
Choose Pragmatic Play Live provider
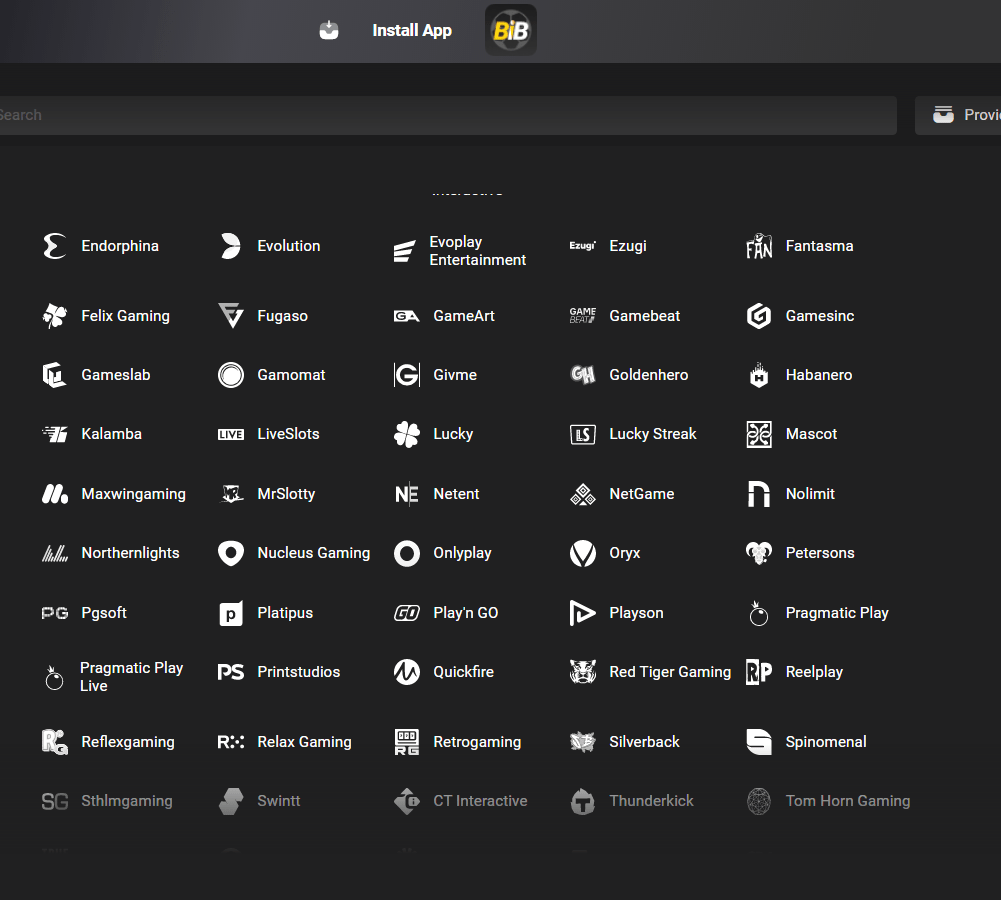coord(112,677)
